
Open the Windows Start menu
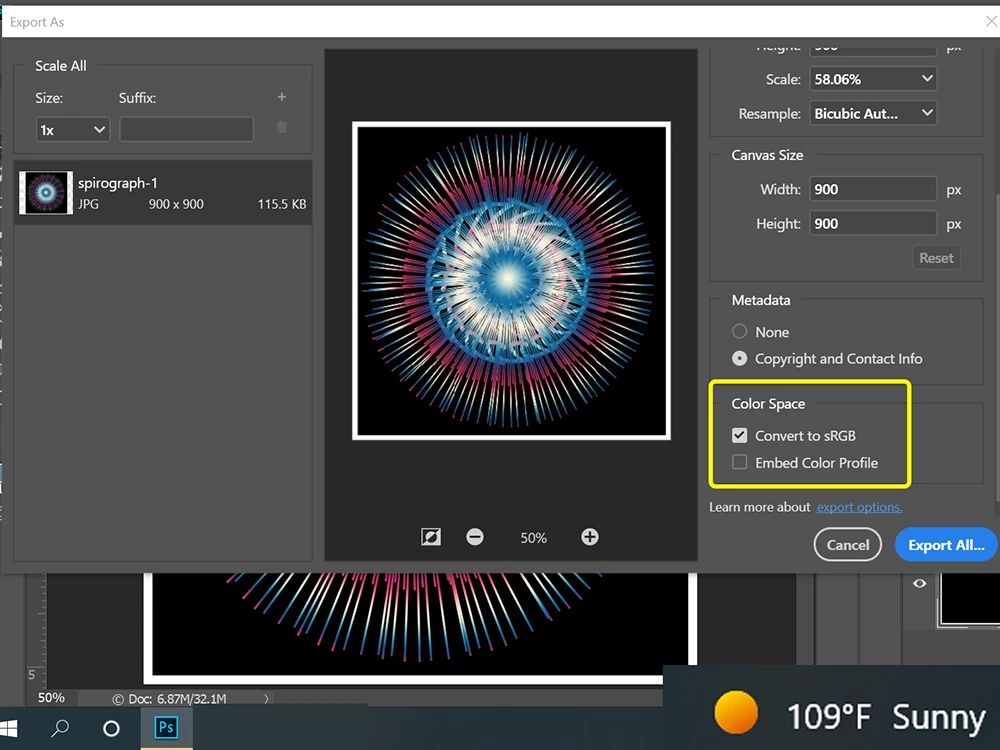tap(9, 728)
